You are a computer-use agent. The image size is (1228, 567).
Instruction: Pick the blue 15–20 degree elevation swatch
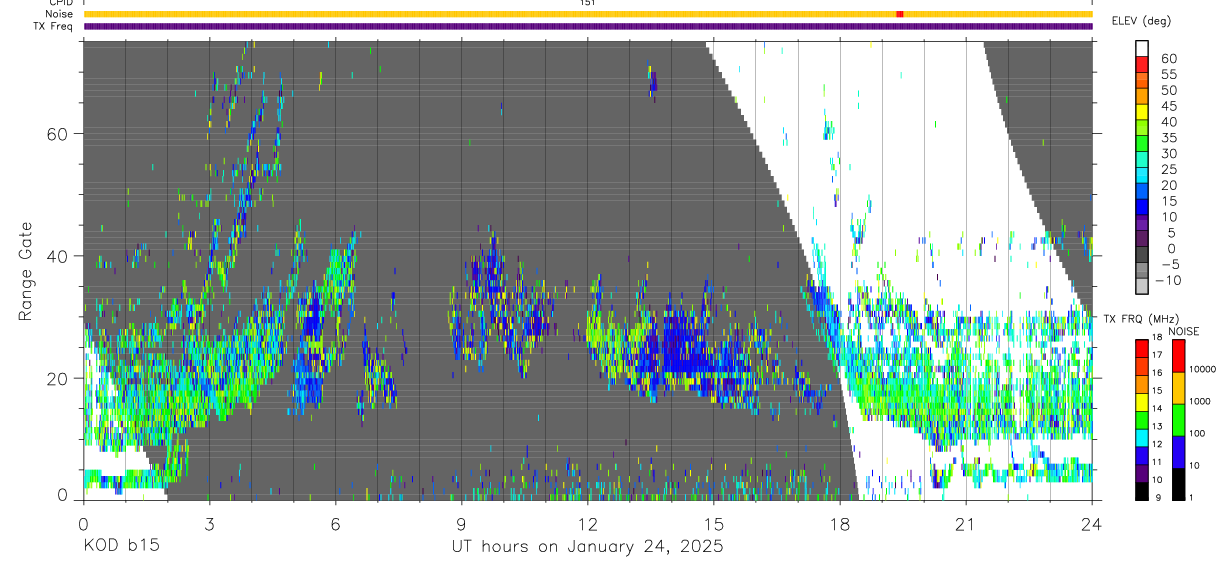click(x=1142, y=193)
